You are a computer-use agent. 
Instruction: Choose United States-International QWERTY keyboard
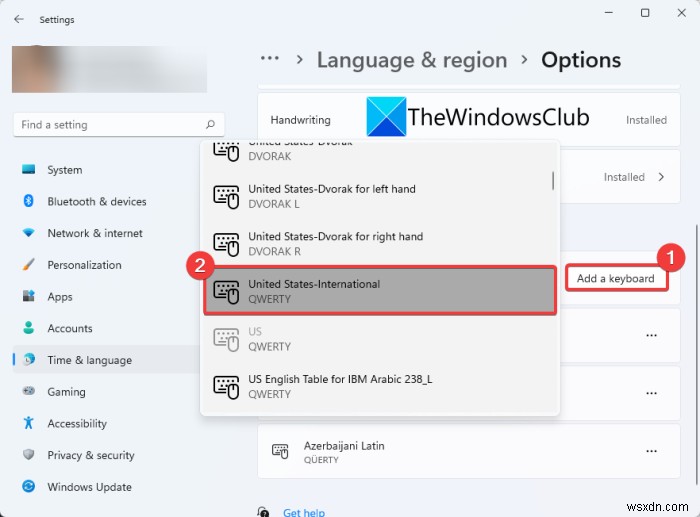(x=380, y=291)
